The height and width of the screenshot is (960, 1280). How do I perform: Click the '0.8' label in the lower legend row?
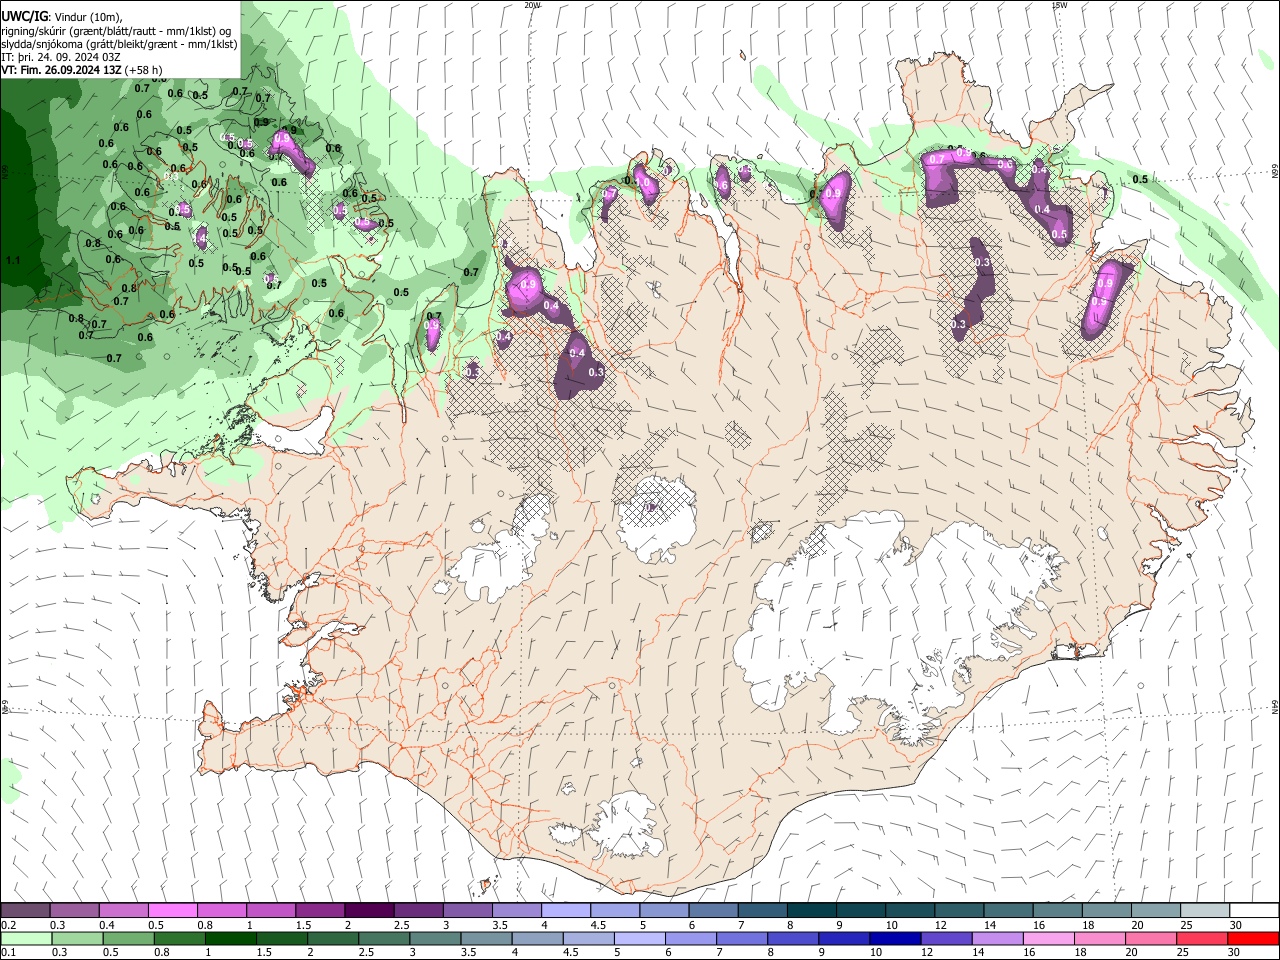[162, 952]
